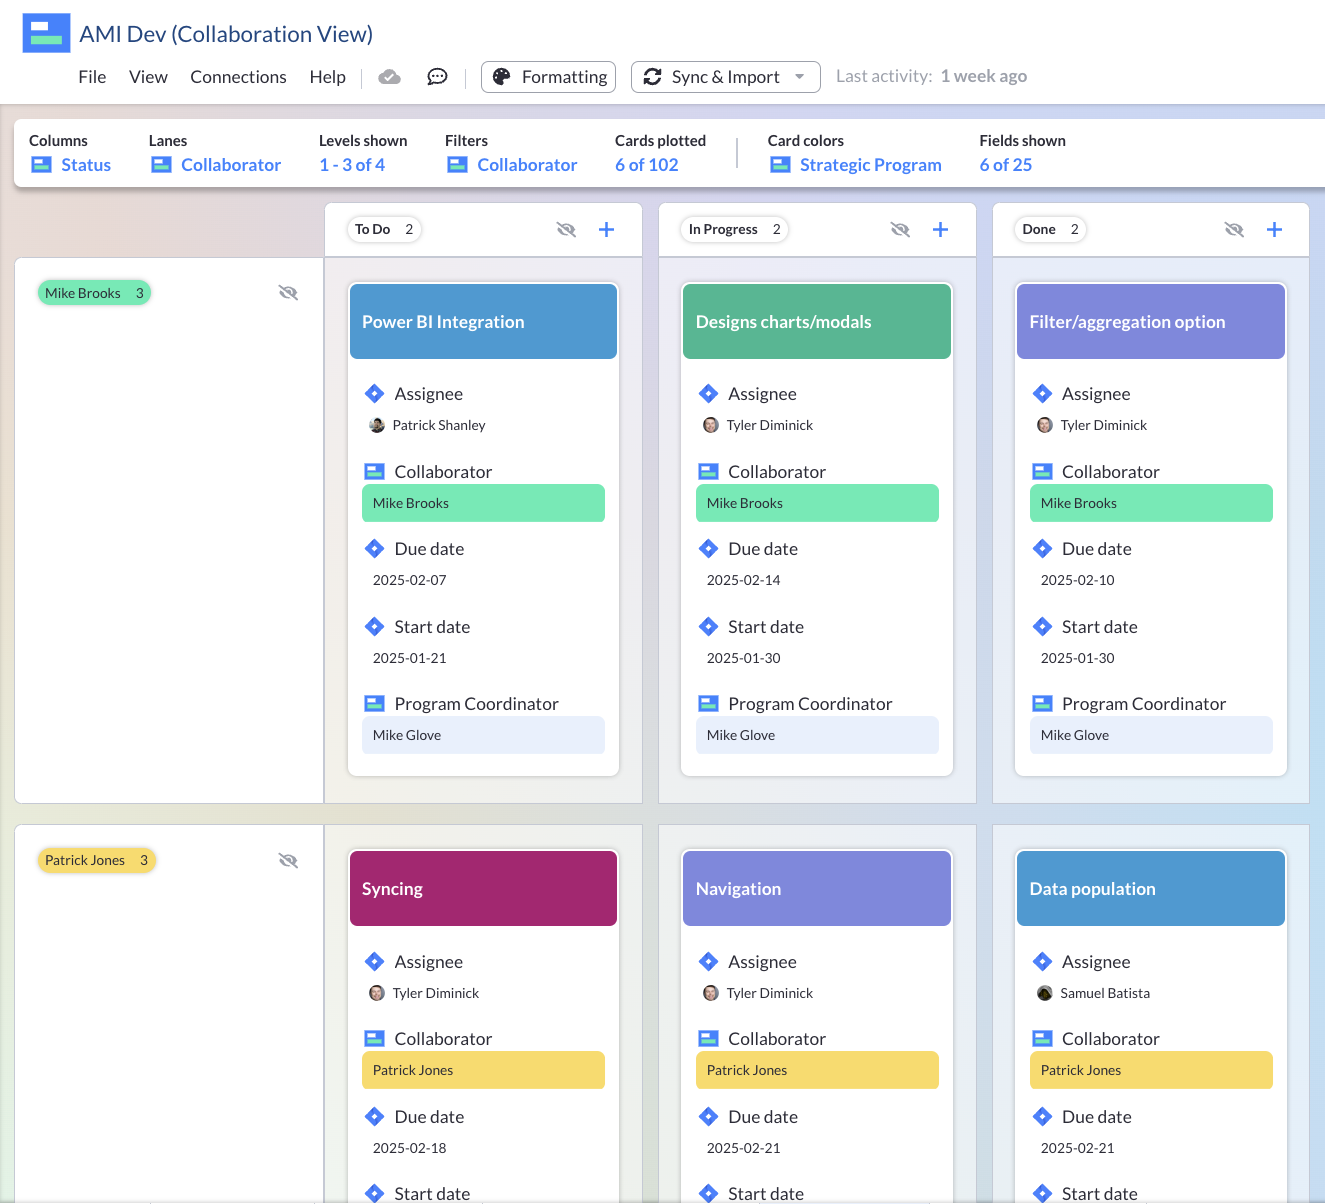Click the Collaborator lane icon in the view settings bar
This screenshot has height=1204, width=1325.
[161, 164]
